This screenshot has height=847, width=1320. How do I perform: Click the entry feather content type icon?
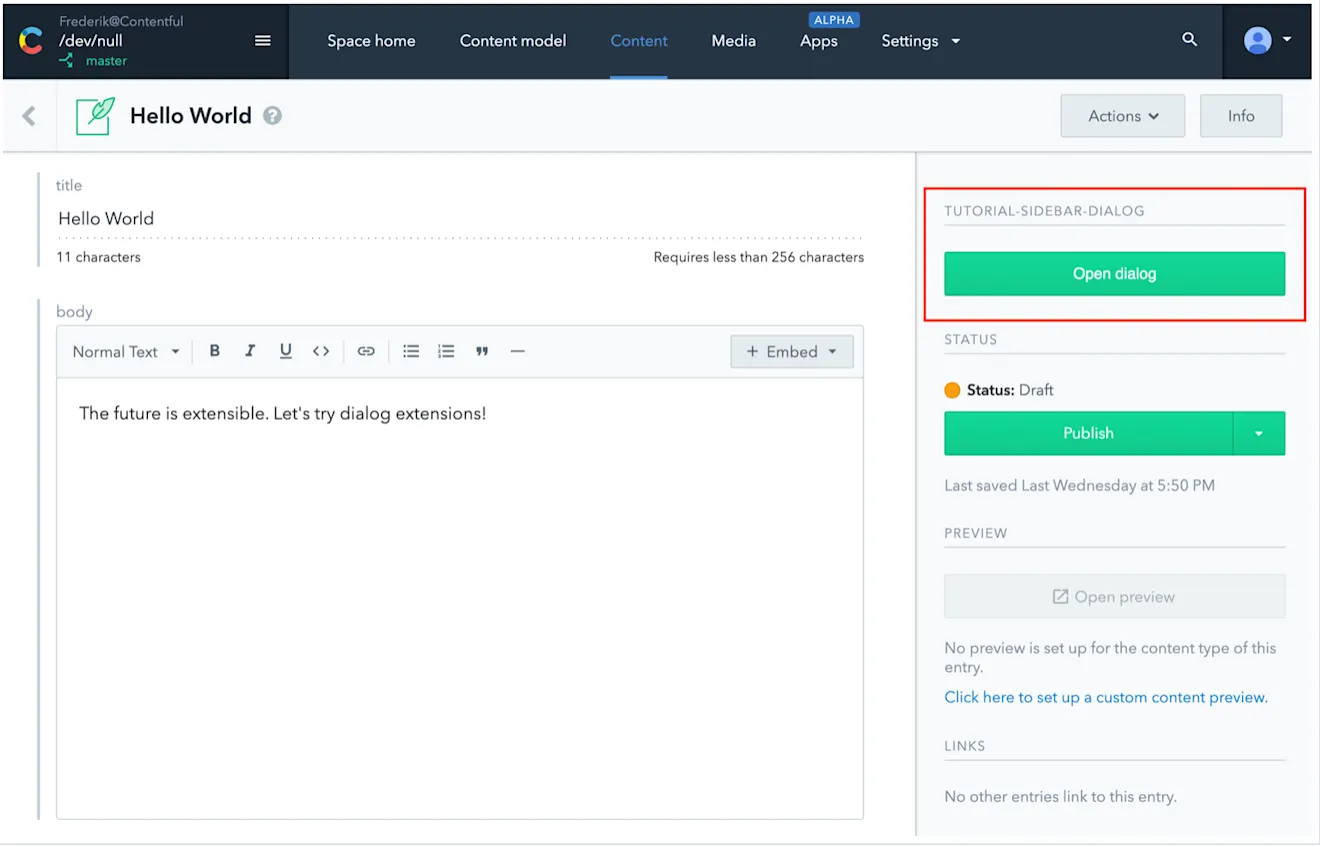[96, 116]
